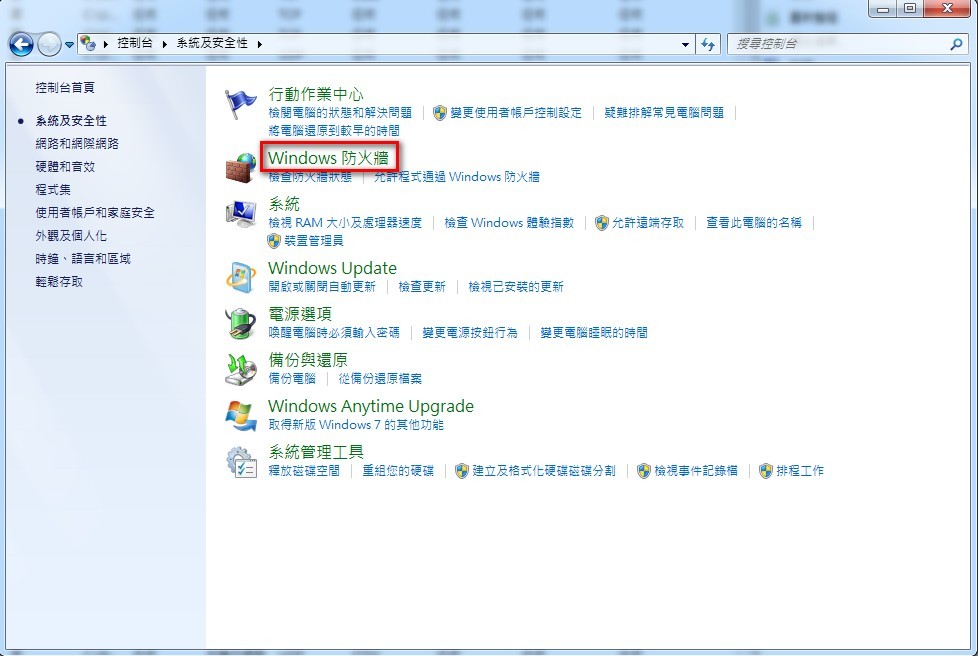978x656 pixels.
Task: Click 取得新版 Windows 7 的其他功能
Action: (x=356, y=425)
